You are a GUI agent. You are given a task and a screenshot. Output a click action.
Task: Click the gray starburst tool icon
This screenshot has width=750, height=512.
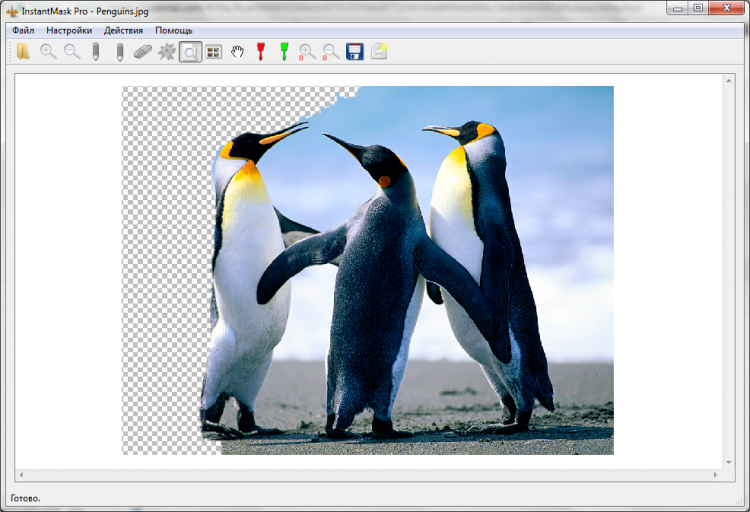pyautogui.click(x=166, y=52)
